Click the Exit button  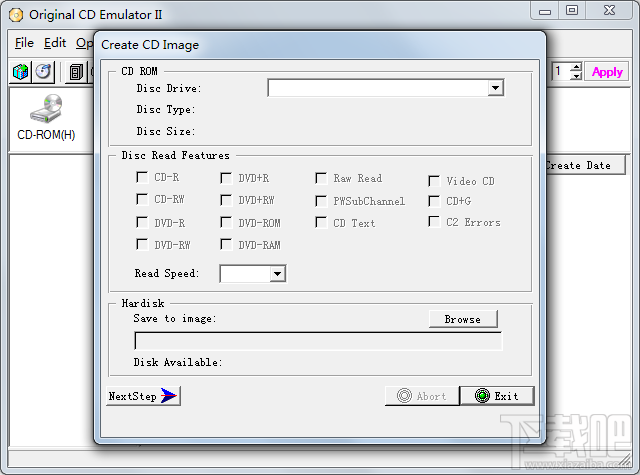click(x=497, y=396)
